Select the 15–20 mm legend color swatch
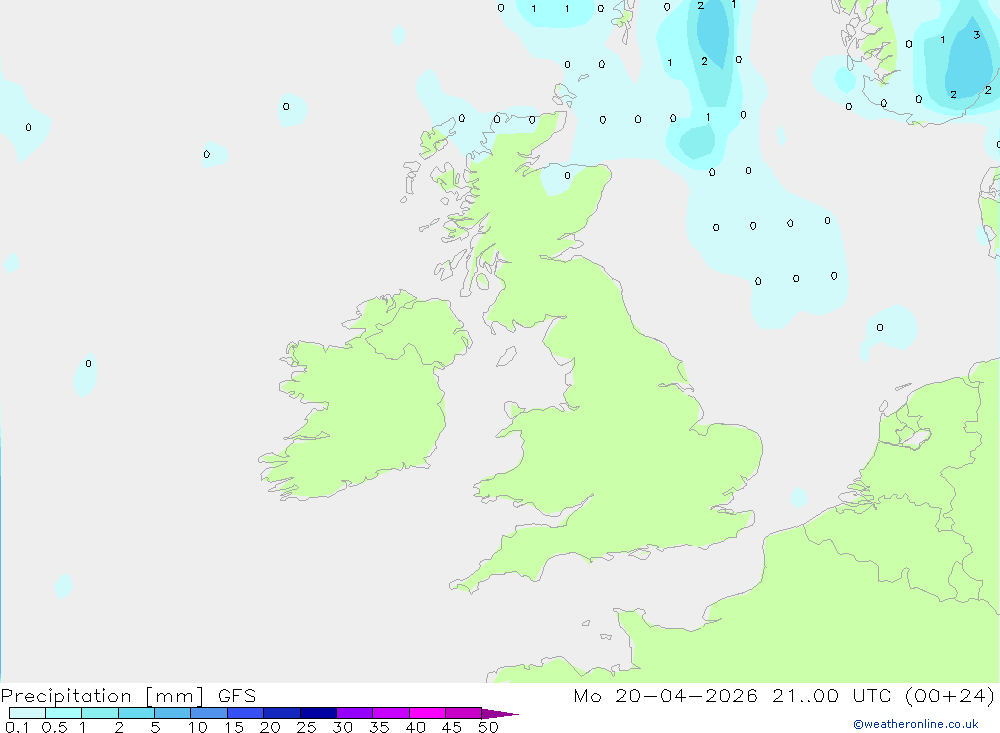 coord(246,713)
